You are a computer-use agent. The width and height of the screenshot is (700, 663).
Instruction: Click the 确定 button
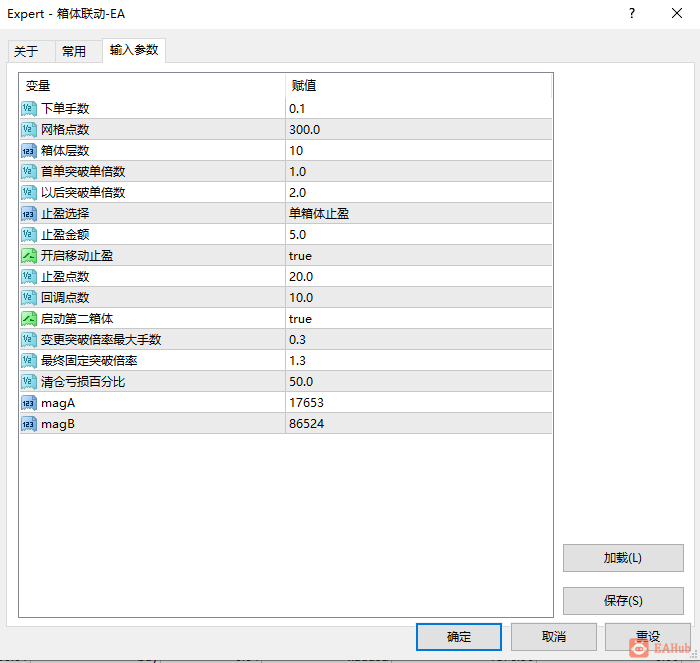coord(458,637)
